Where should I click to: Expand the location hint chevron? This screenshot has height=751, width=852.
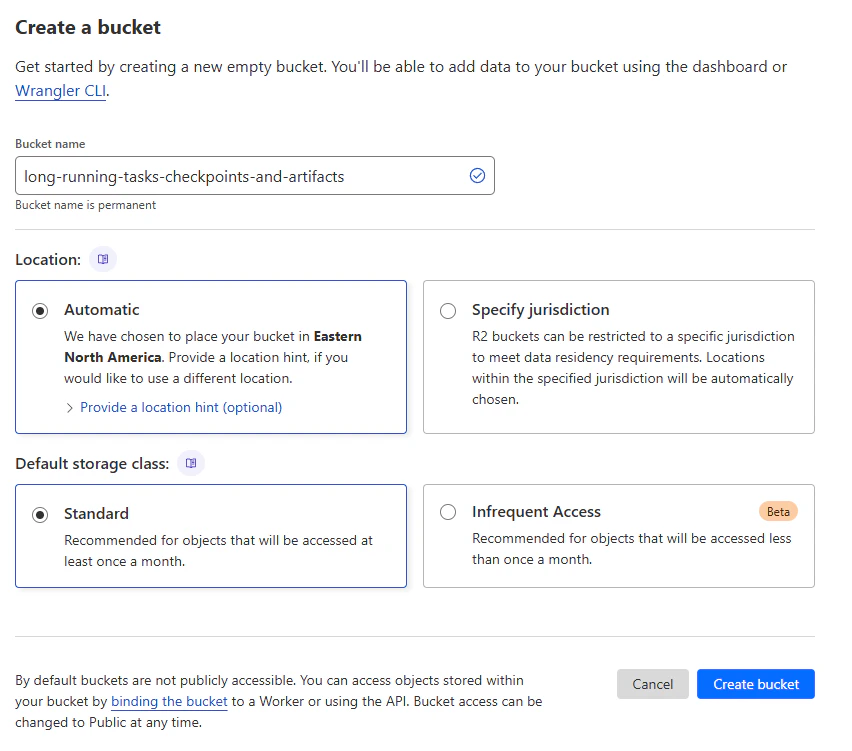(70, 408)
